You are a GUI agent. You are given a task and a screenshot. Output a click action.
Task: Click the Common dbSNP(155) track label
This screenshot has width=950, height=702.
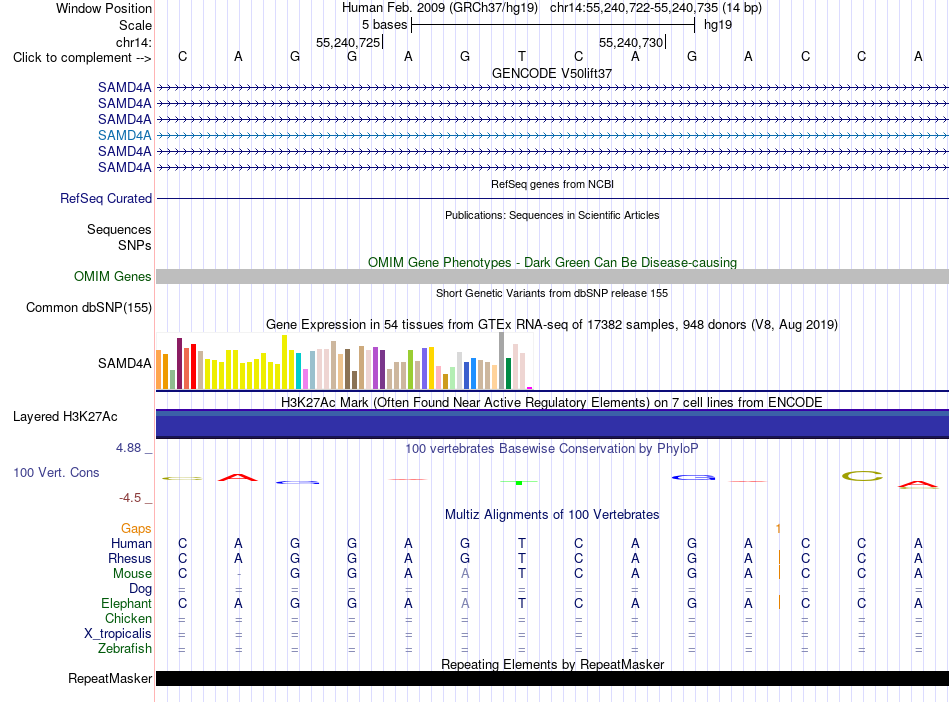click(x=88, y=308)
